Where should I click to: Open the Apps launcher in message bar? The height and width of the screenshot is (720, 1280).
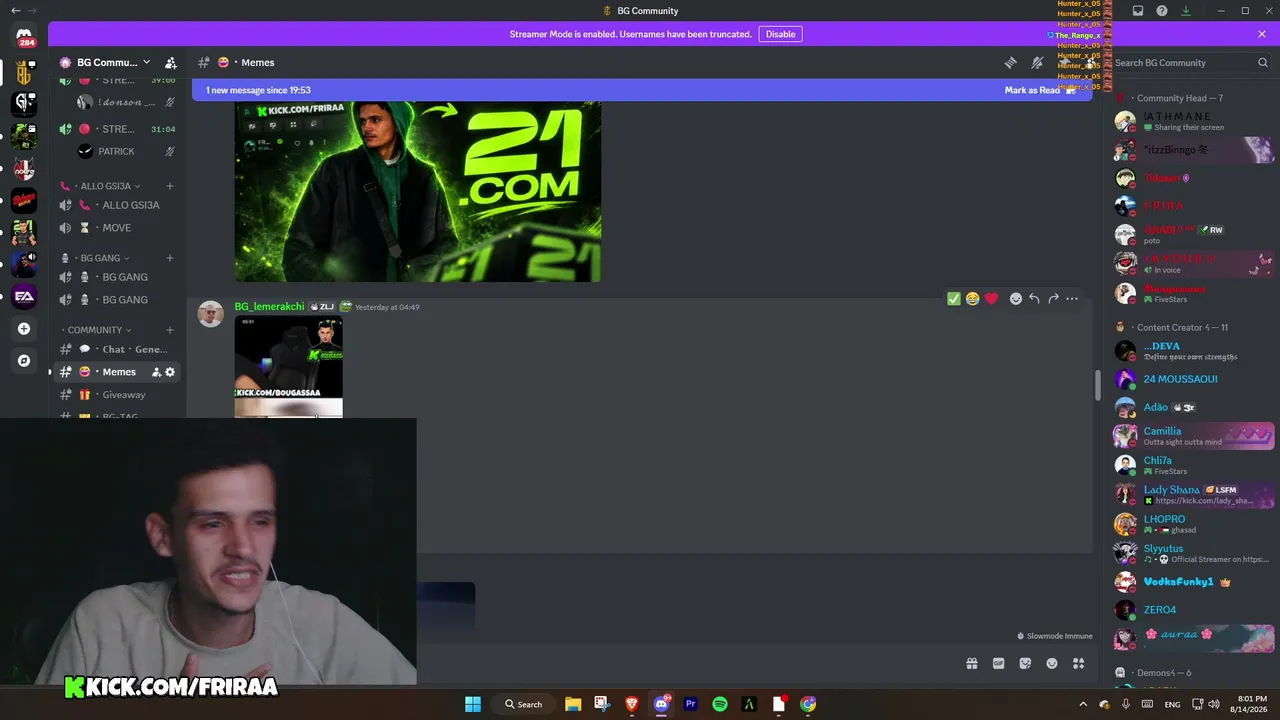(1079, 663)
